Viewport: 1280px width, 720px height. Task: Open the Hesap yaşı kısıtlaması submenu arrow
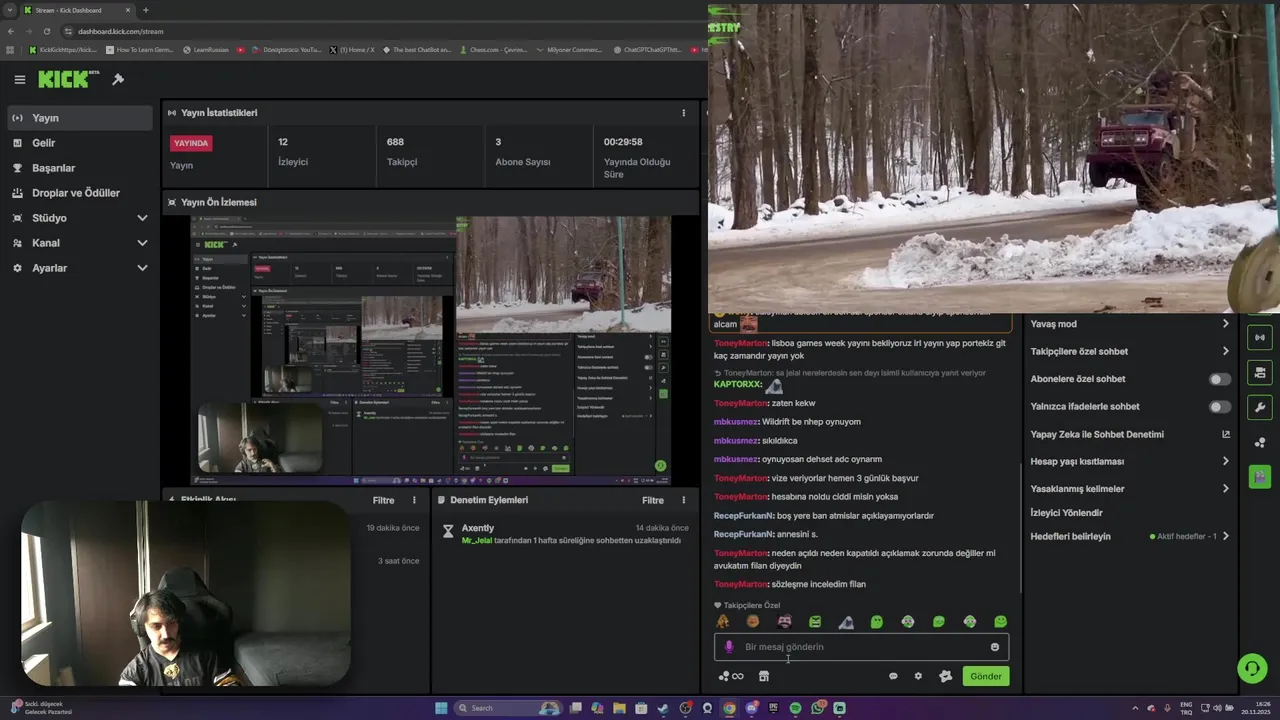1226,461
